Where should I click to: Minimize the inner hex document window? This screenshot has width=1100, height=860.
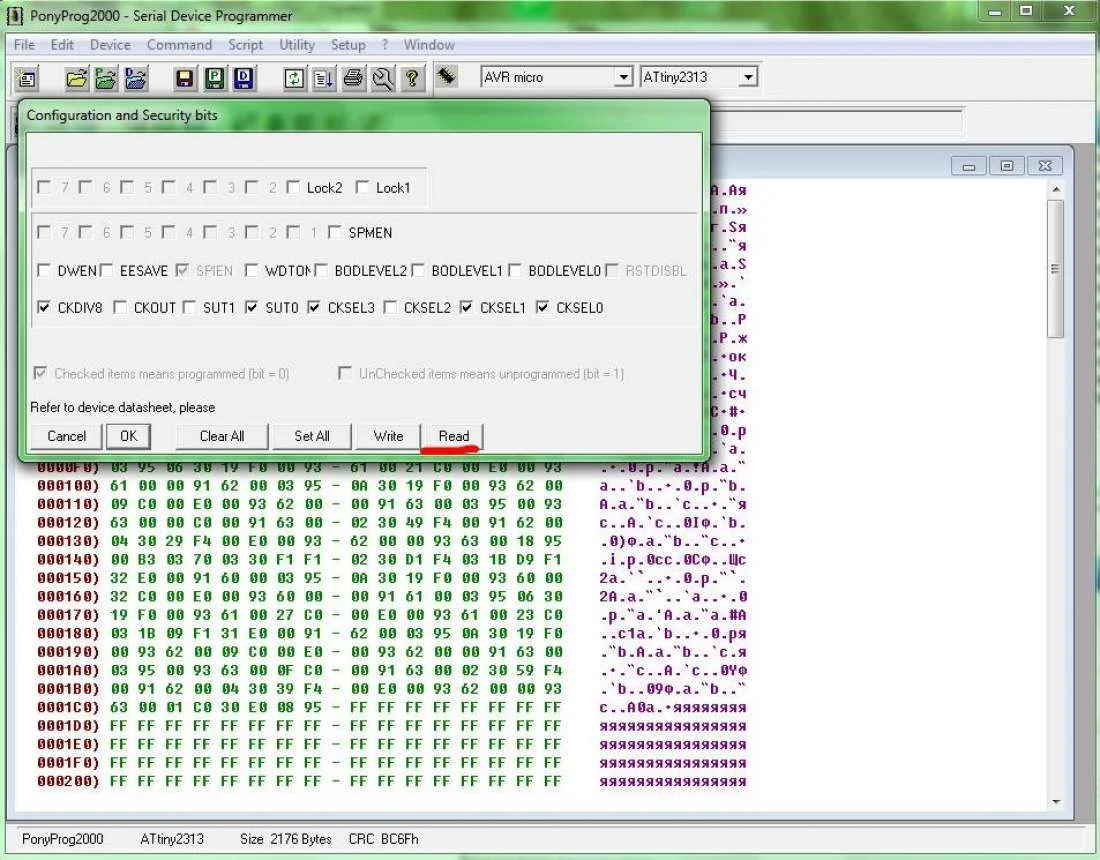point(969,166)
